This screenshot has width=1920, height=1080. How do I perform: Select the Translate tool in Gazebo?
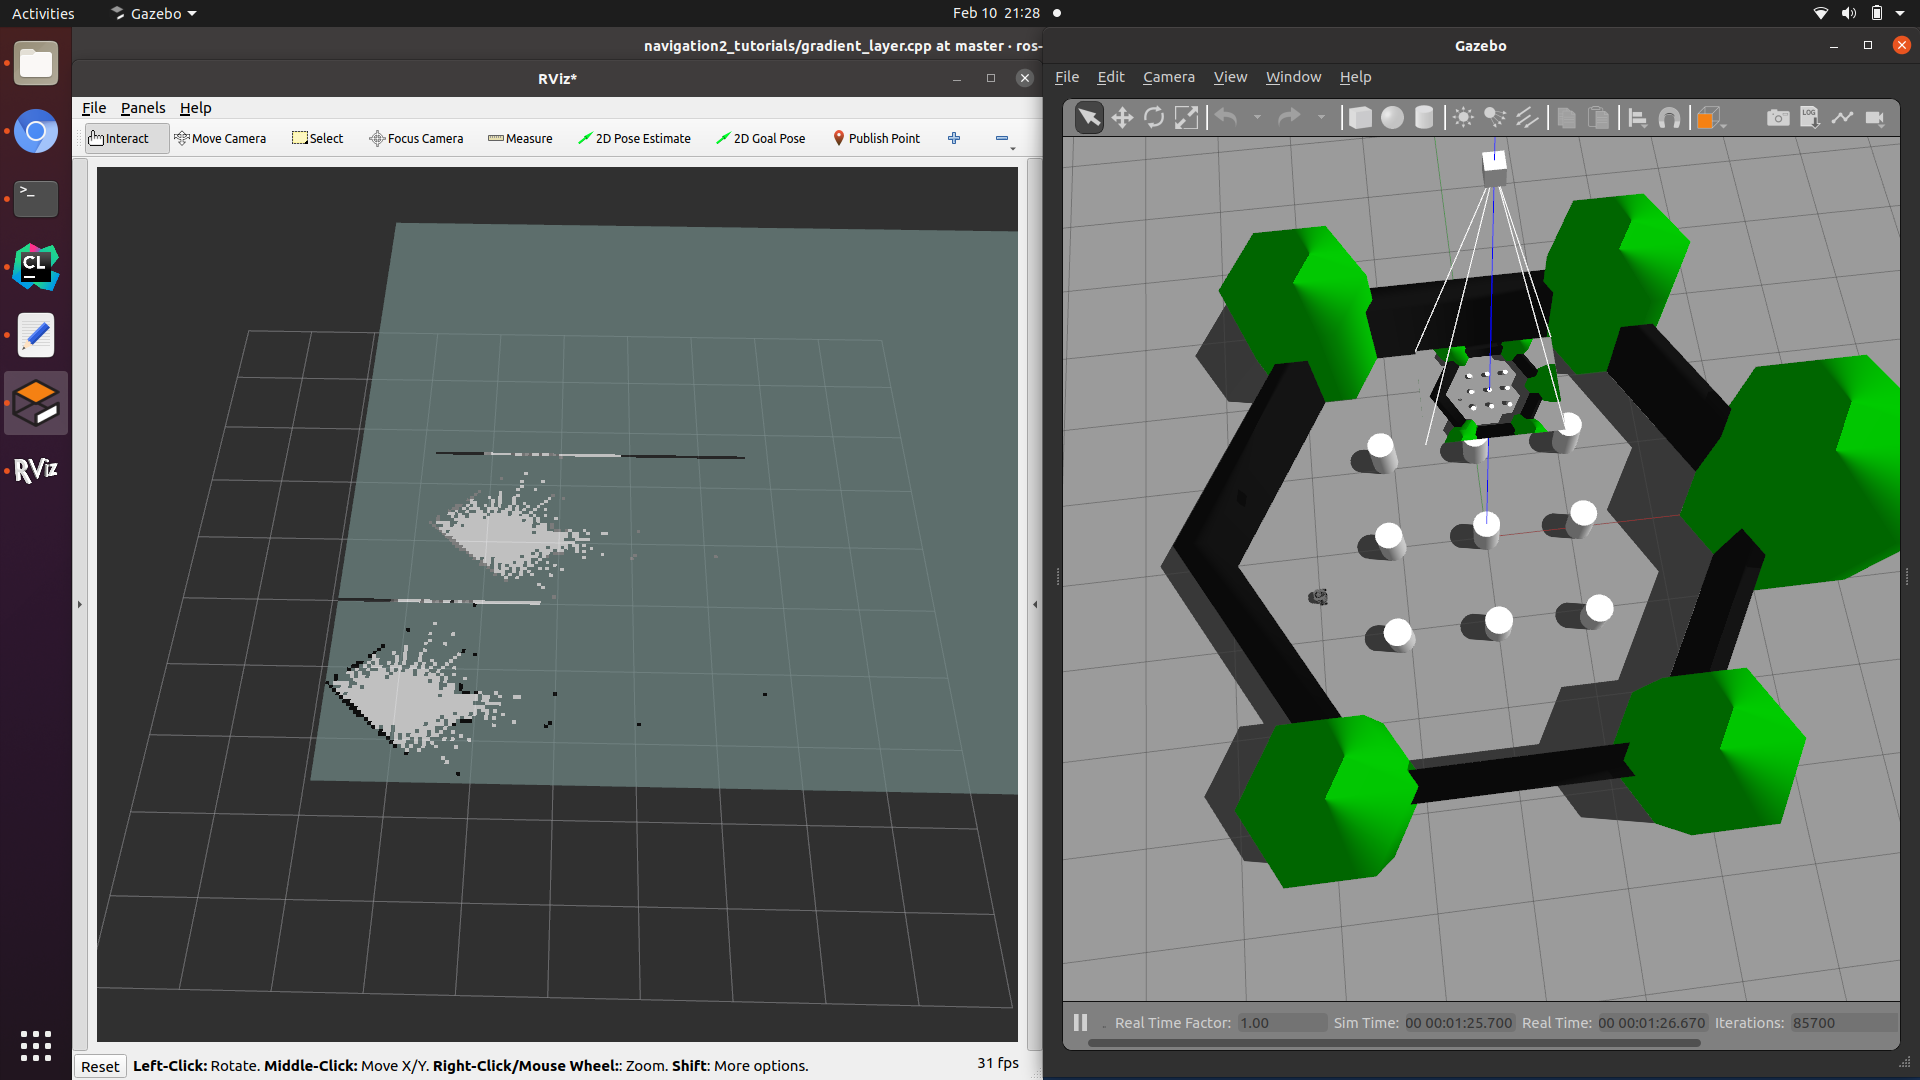pos(1122,117)
